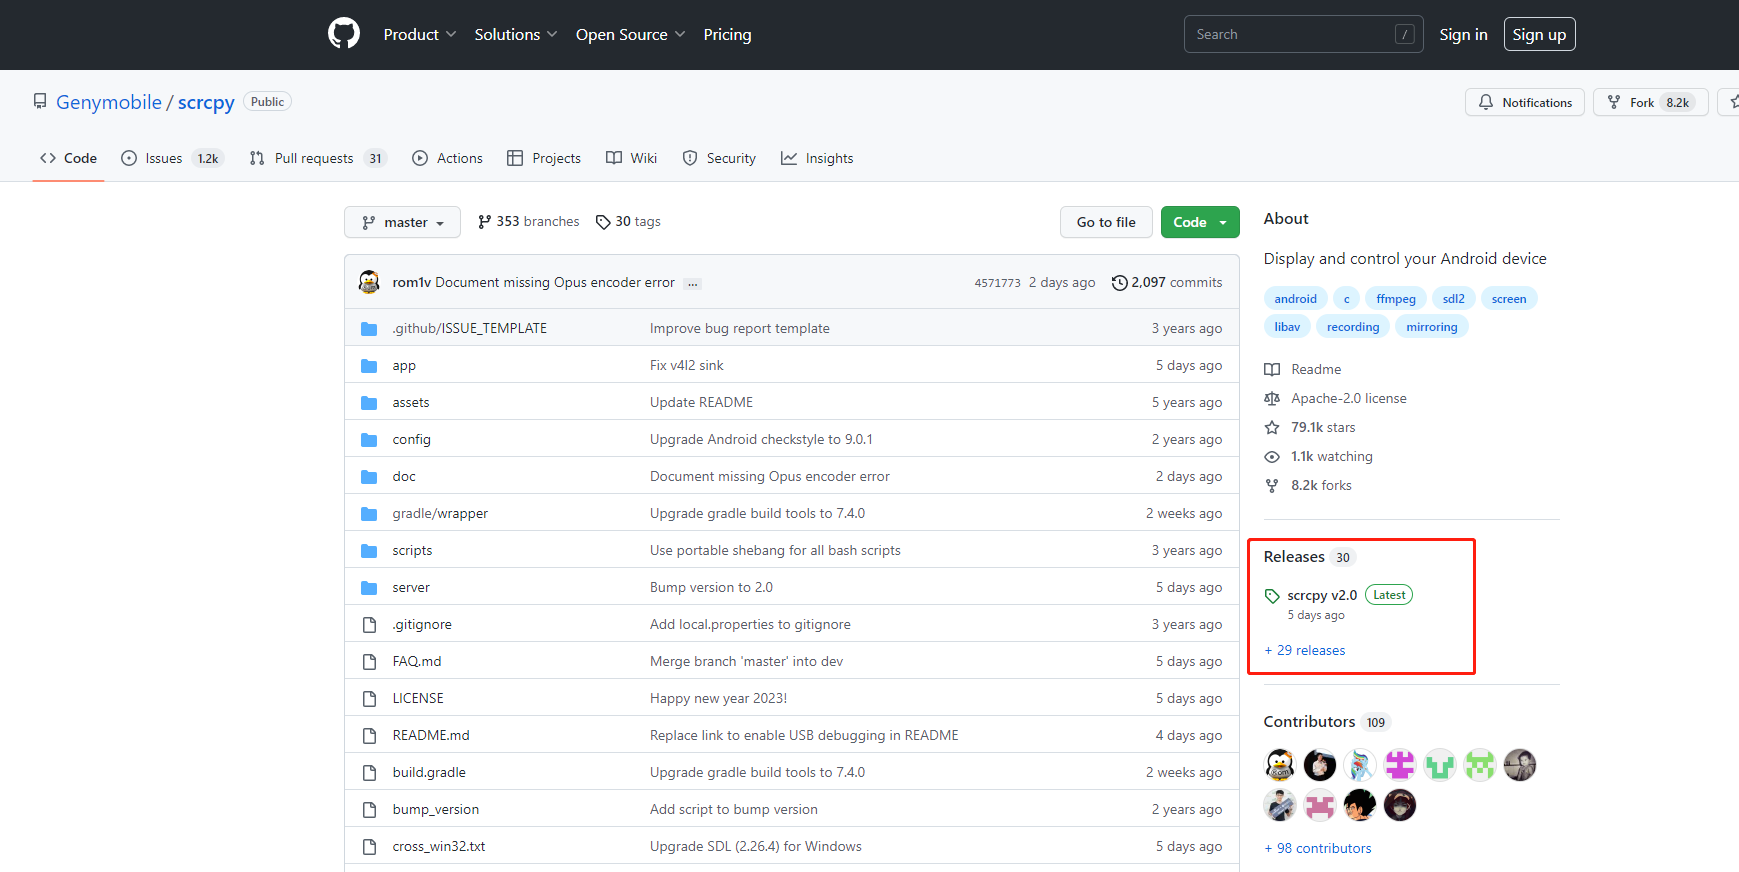
Task: Click the Fork button
Action: (x=1651, y=102)
